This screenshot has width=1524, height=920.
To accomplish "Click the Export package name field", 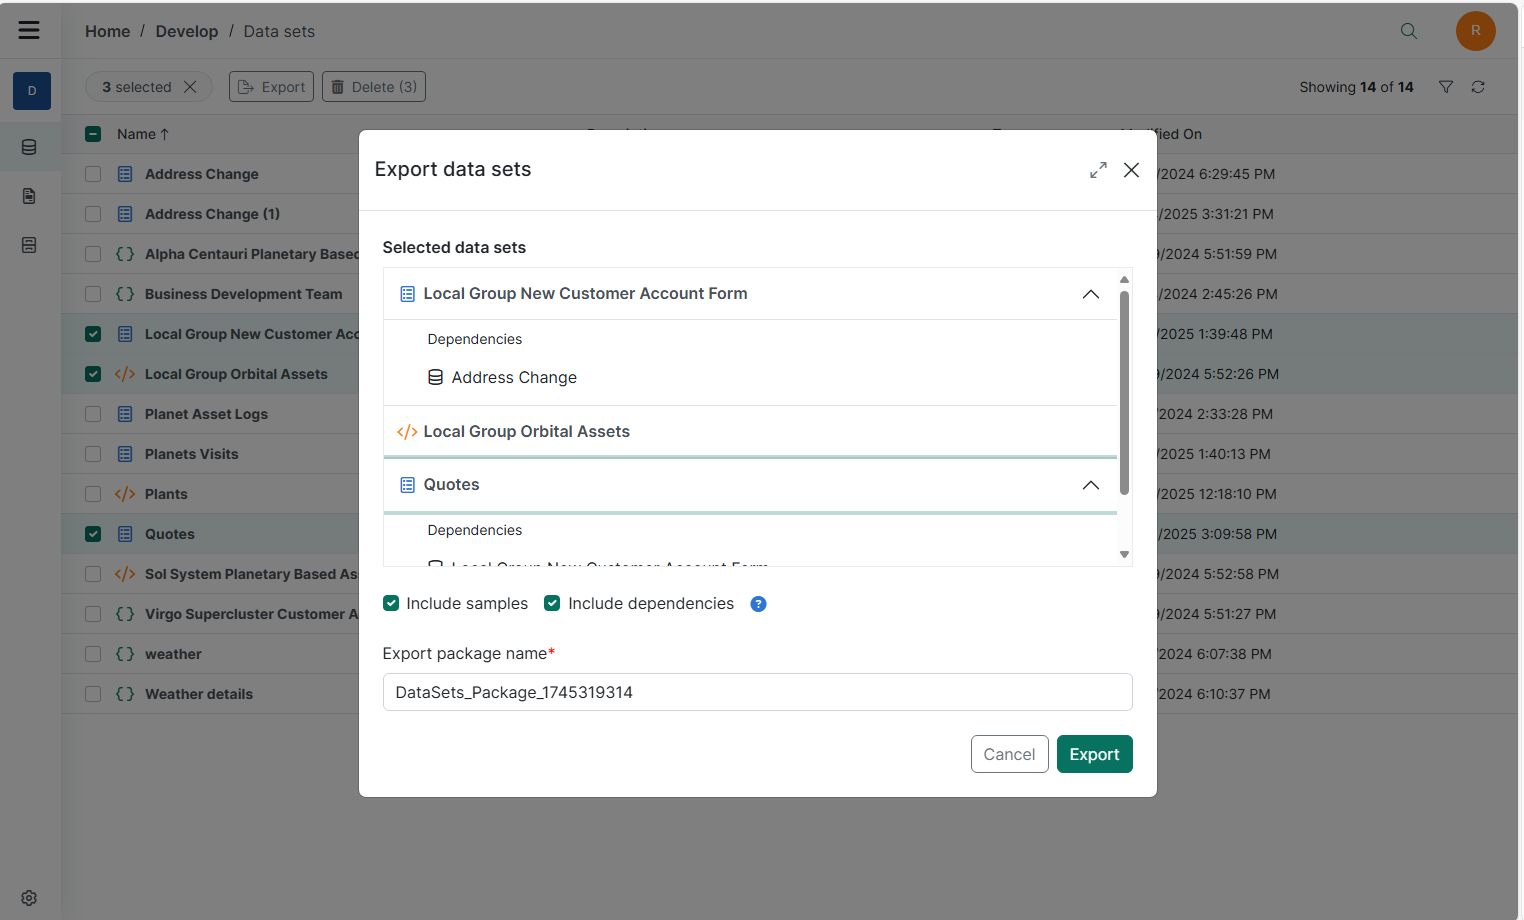I will (x=758, y=692).
